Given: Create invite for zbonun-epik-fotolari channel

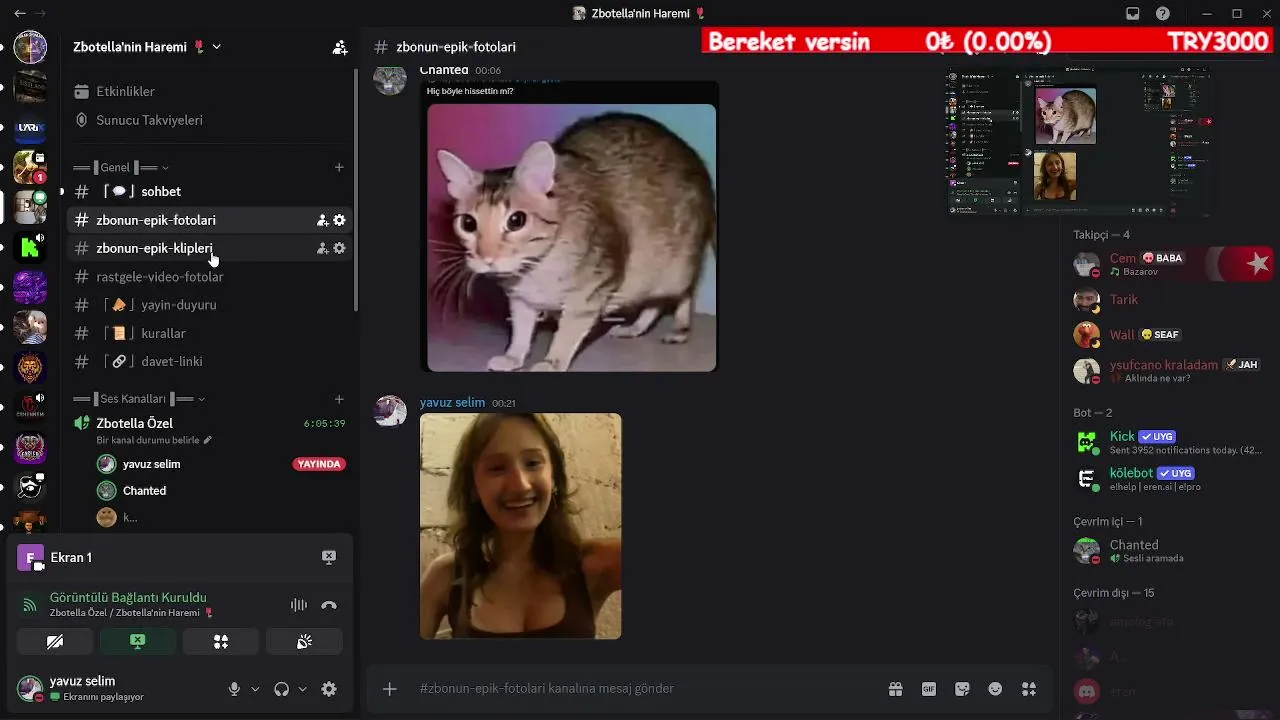Looking at the screenshot, I should click(x=322, y=220).
